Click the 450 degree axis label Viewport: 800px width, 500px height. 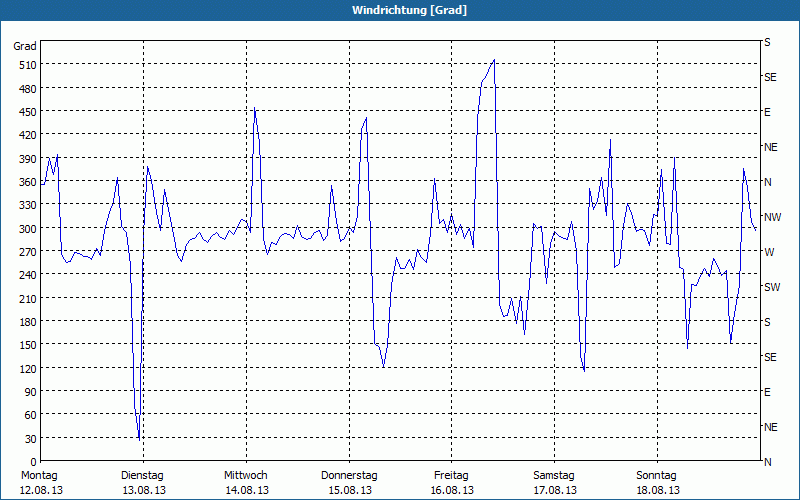(29, 112)
